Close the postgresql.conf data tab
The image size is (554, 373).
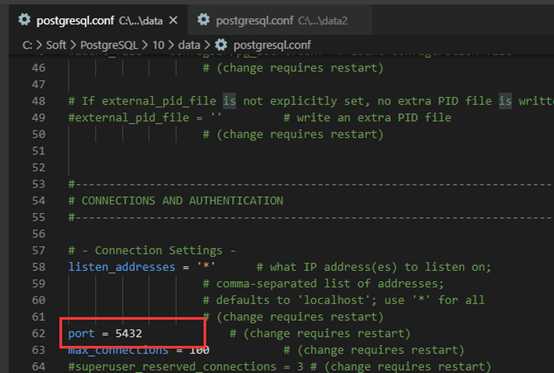coord(173,20)
